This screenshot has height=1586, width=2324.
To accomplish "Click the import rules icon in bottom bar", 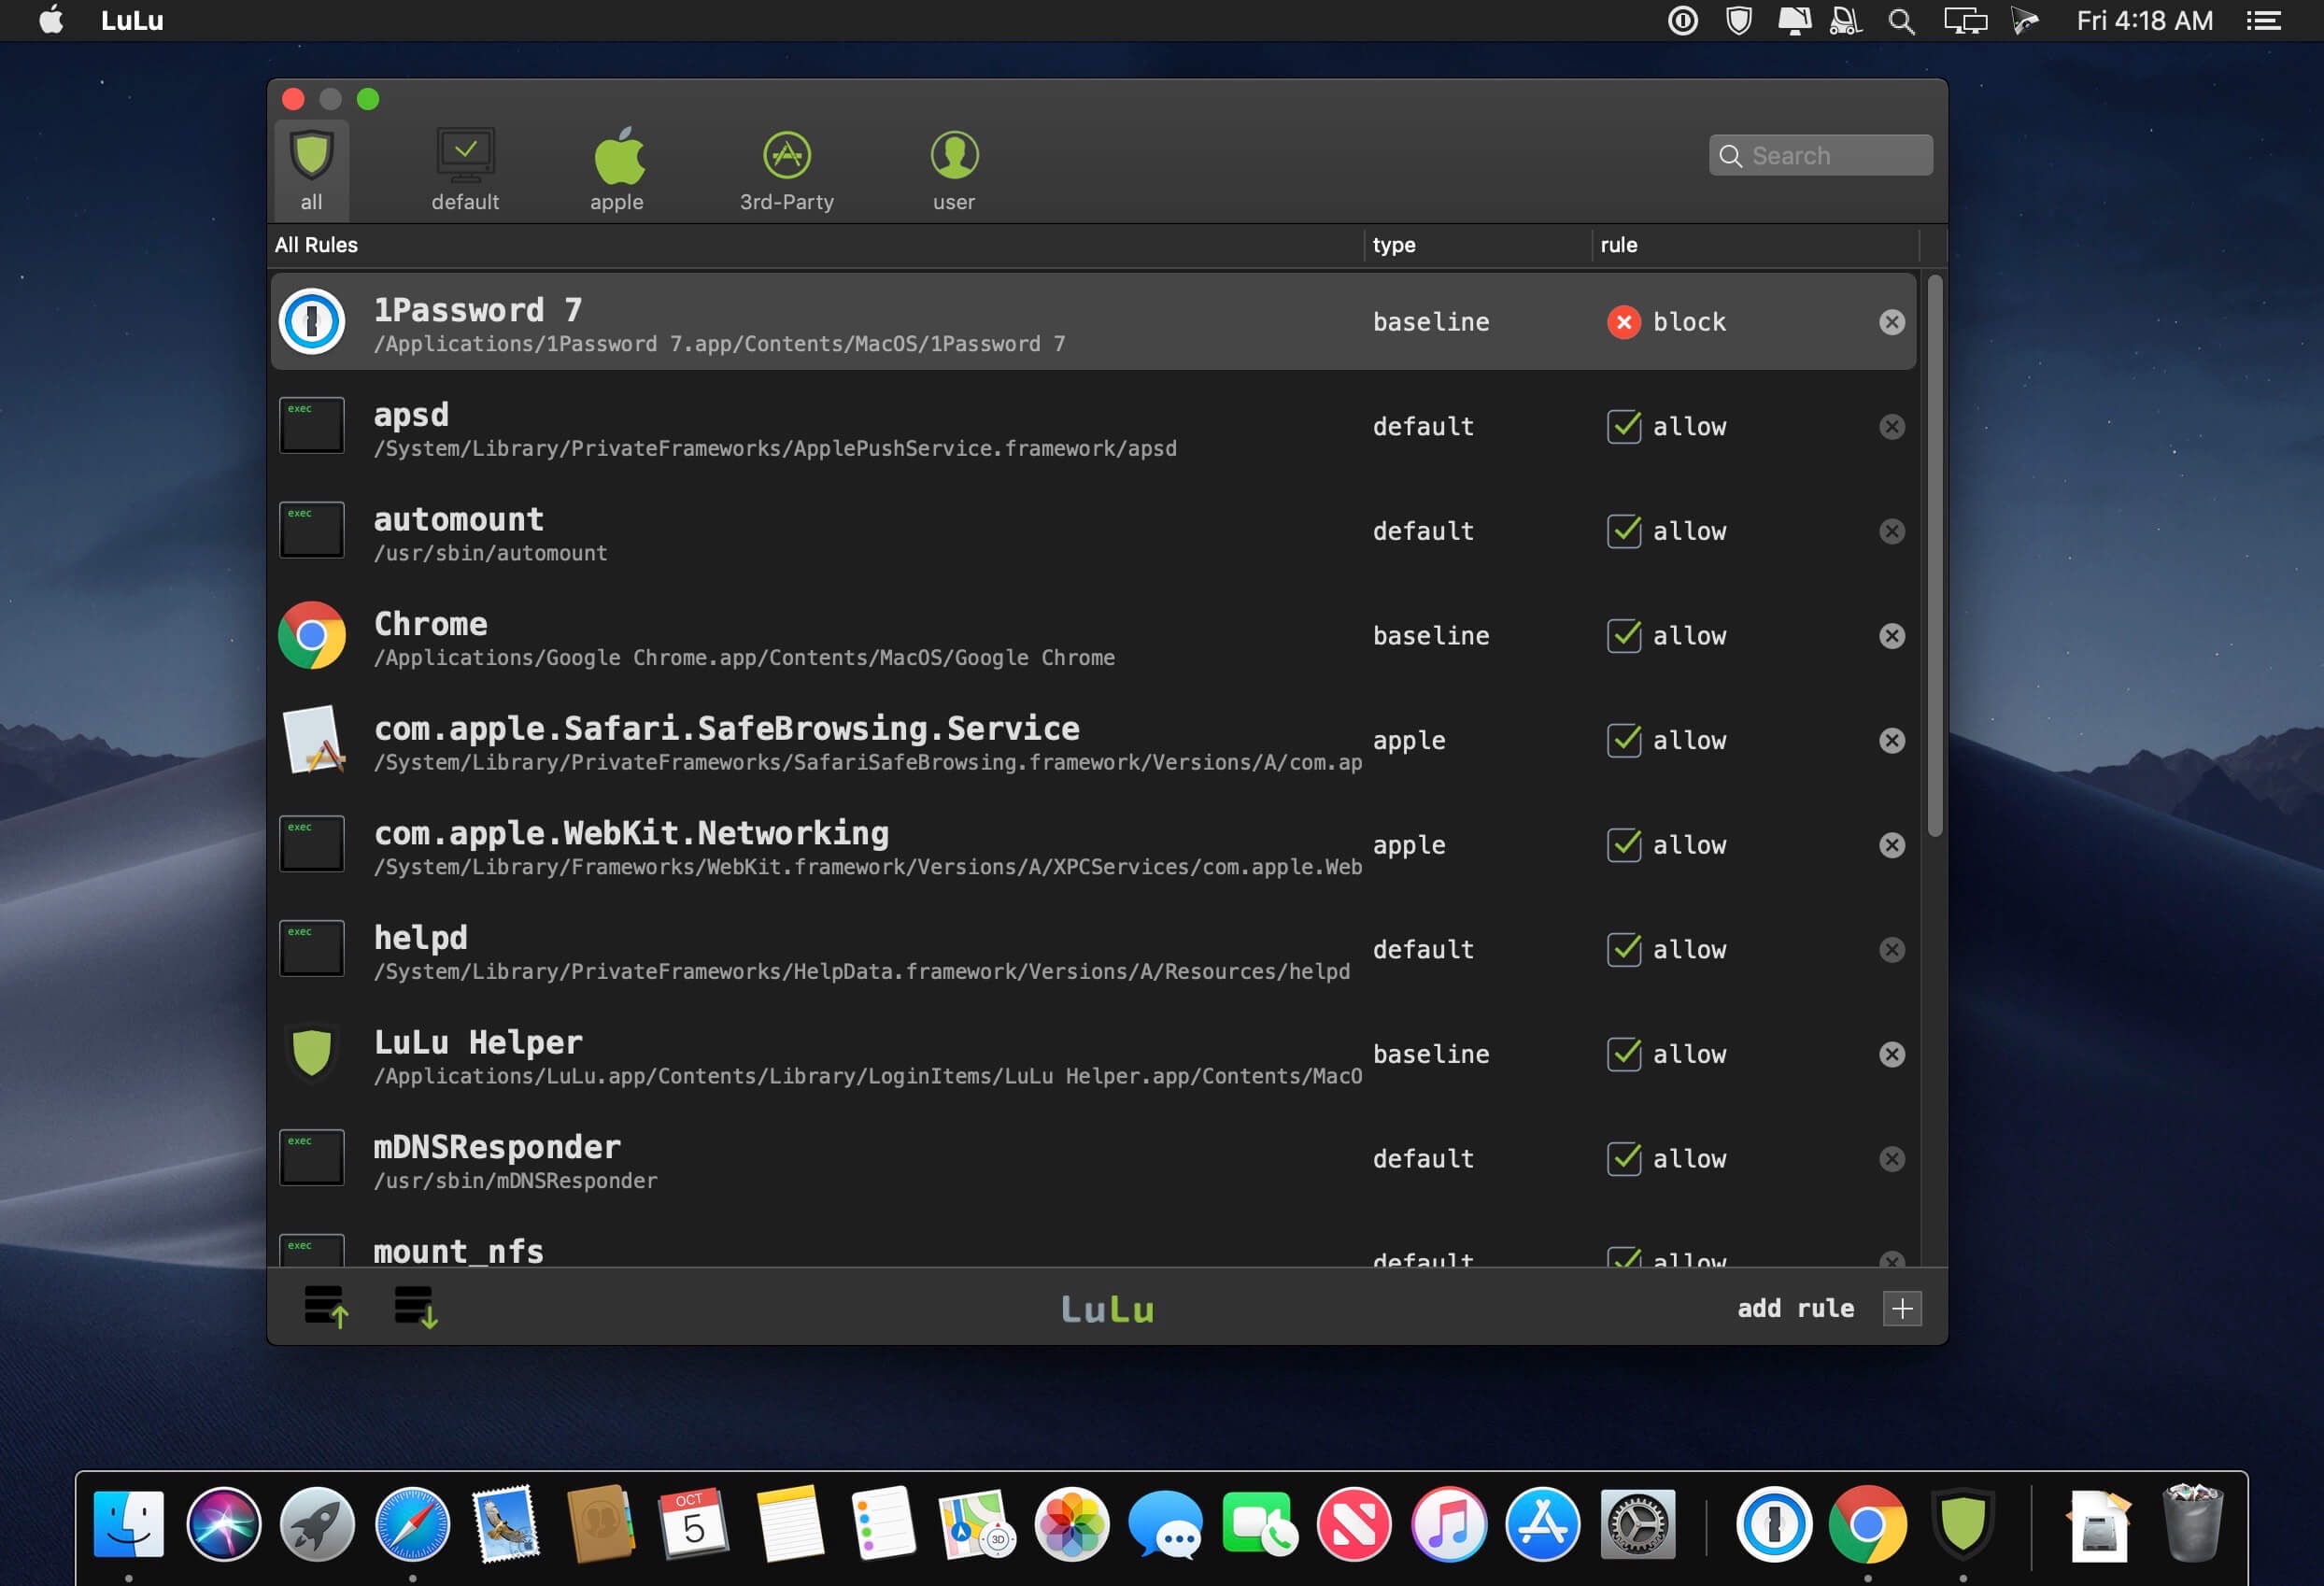I will coord(326,1306).
